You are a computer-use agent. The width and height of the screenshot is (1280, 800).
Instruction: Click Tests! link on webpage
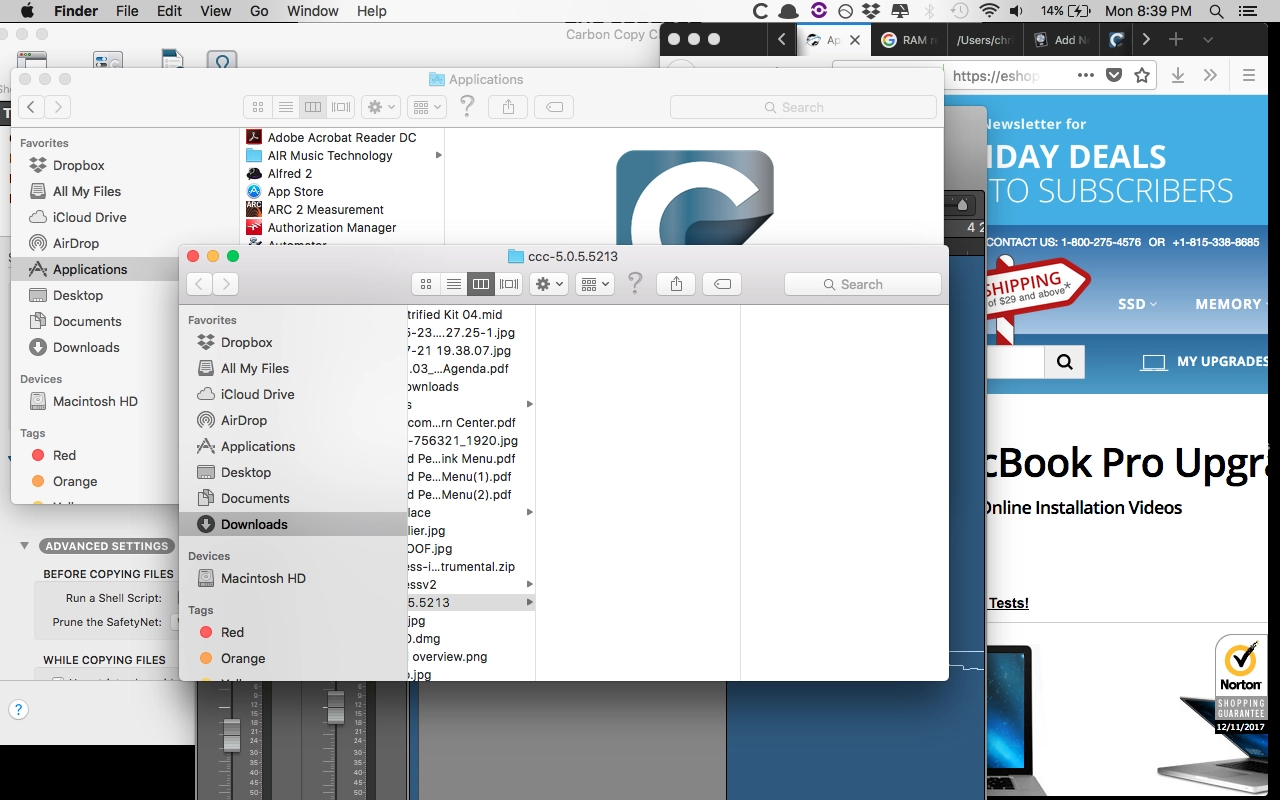[x=1008, y=603]
